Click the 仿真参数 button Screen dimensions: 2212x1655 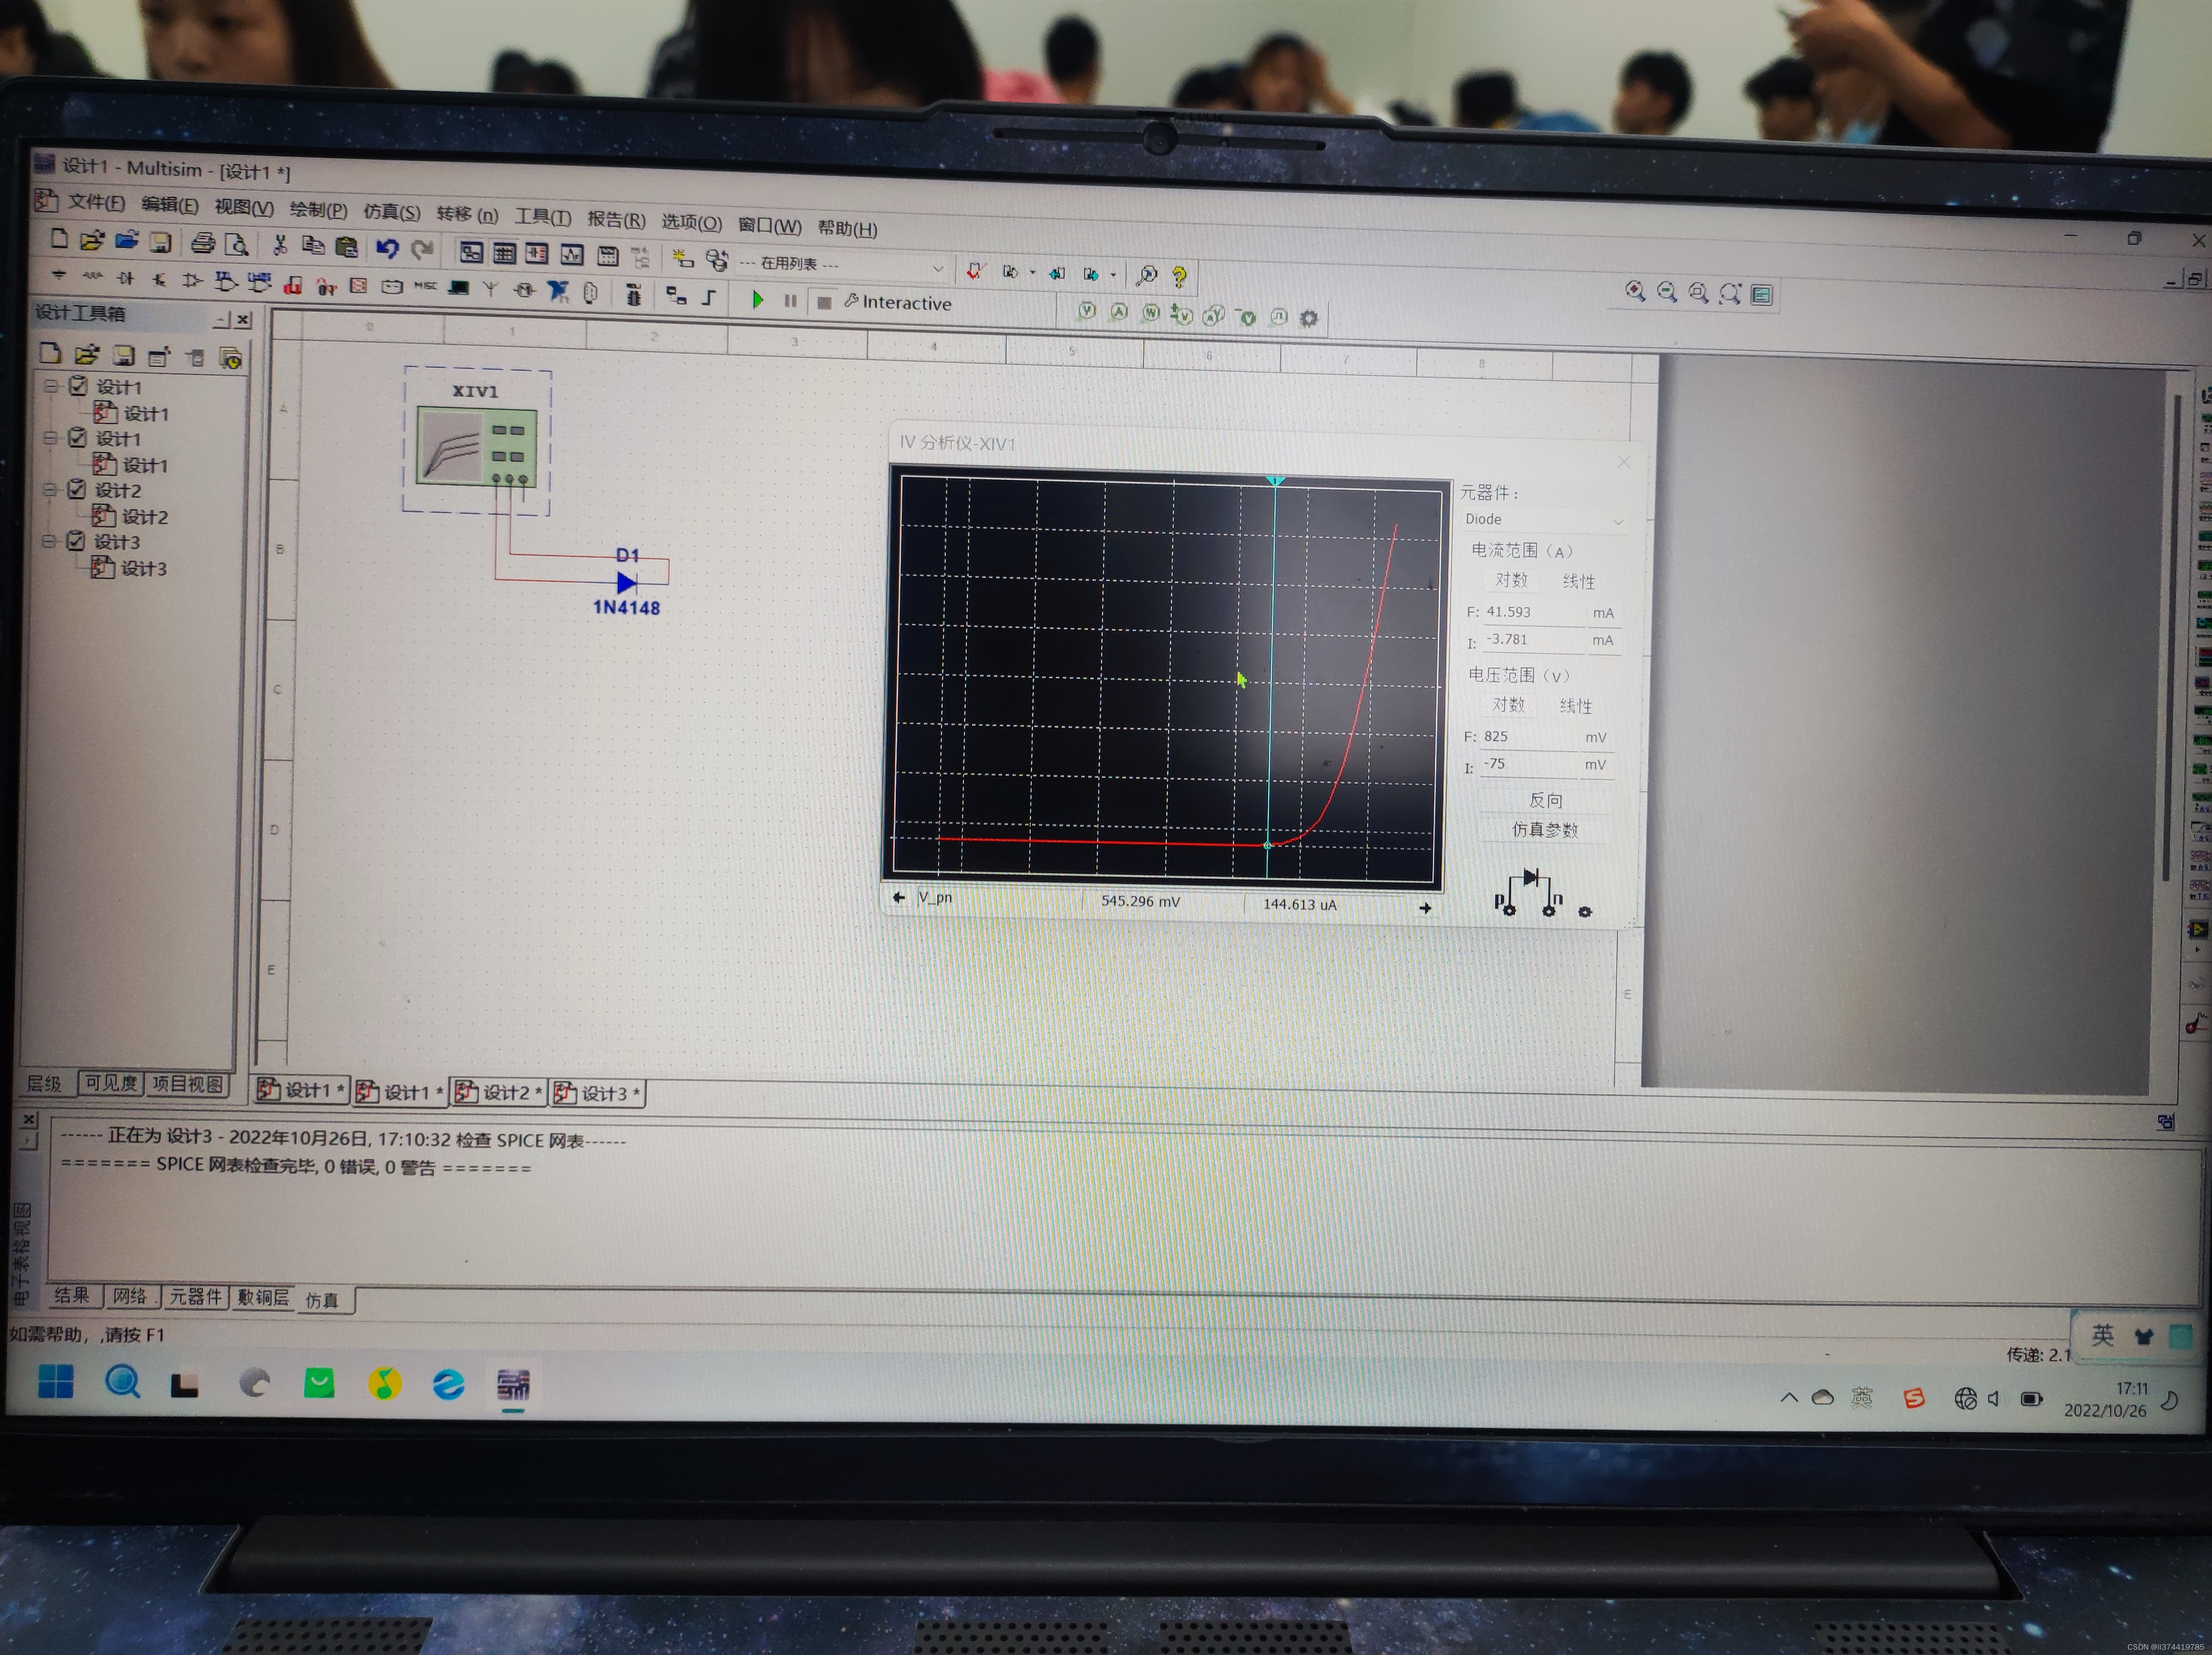tap(1544, 829)
